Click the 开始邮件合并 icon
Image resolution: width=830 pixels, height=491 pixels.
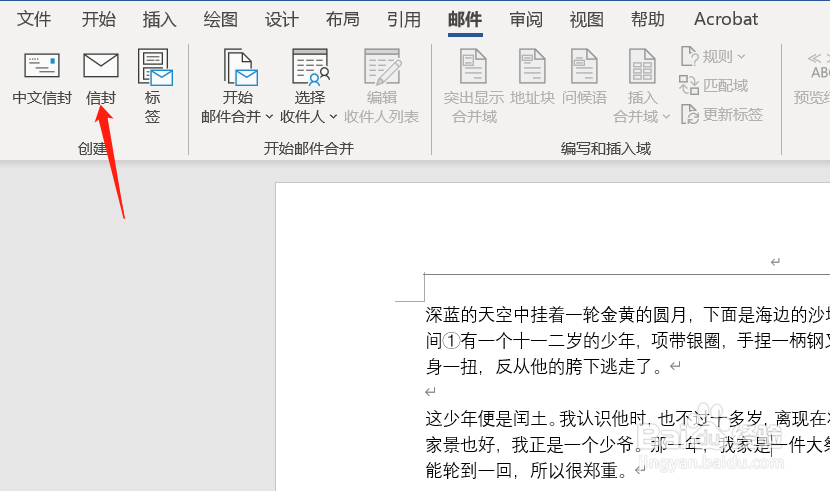(x=240, y=67)
